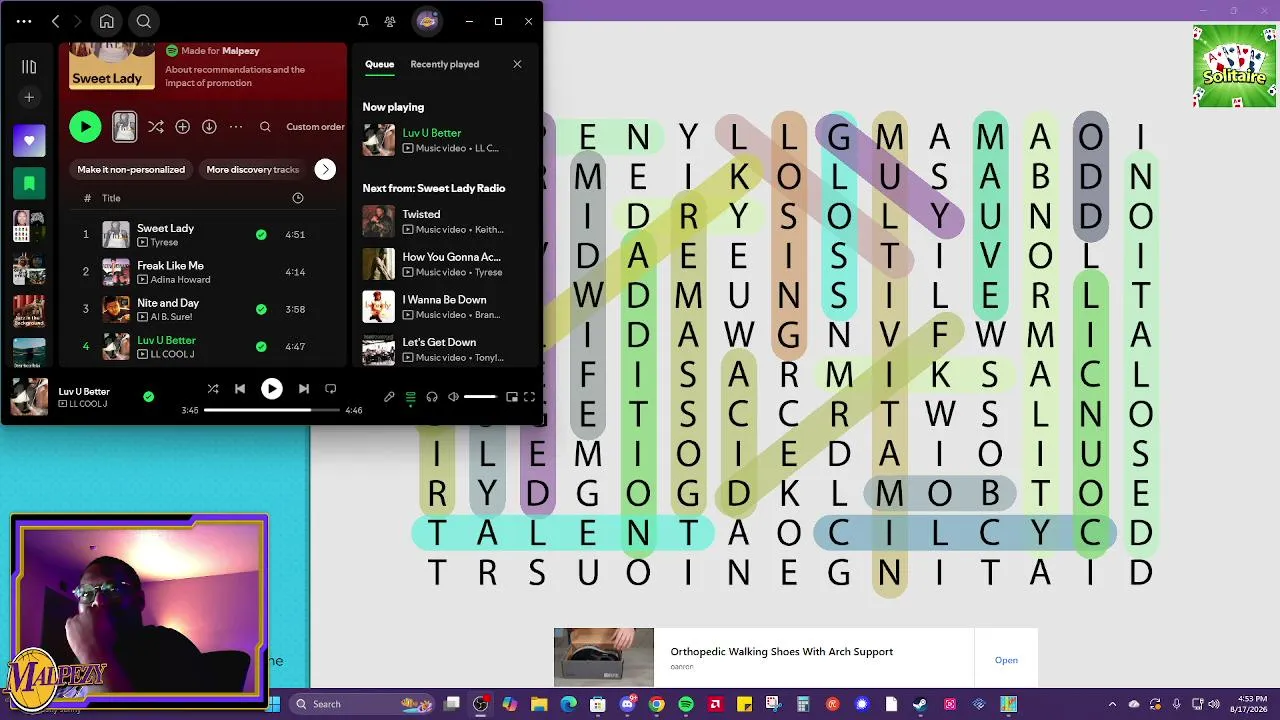1280x720 pixels.
Task: Open Spotify notifications bell
Action: tap(363, 21)
